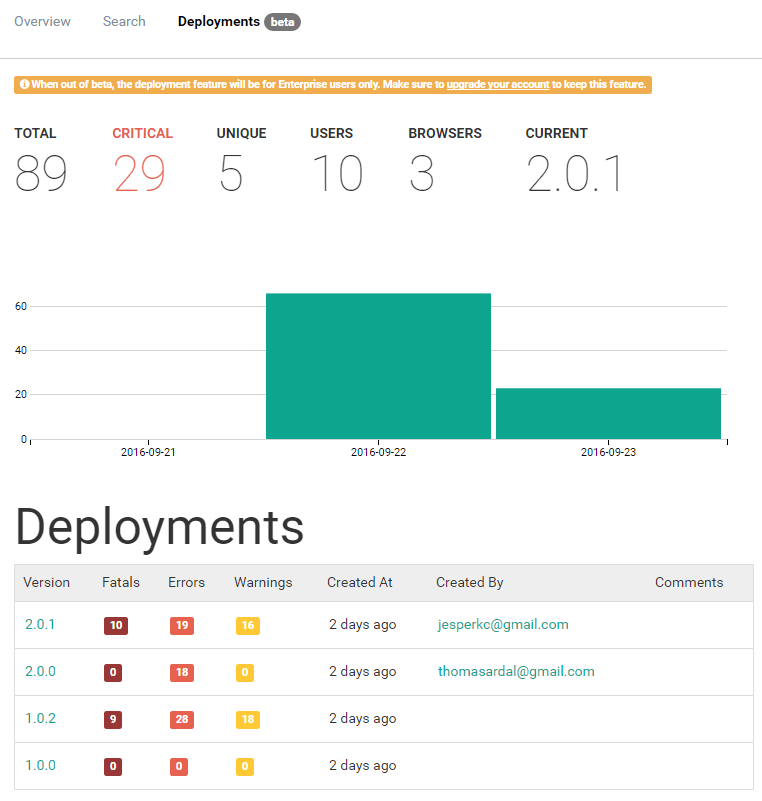The image size is (762, 801).
Task: Open the thomasardal@gmail.com creator link
Action: (516, 671)
